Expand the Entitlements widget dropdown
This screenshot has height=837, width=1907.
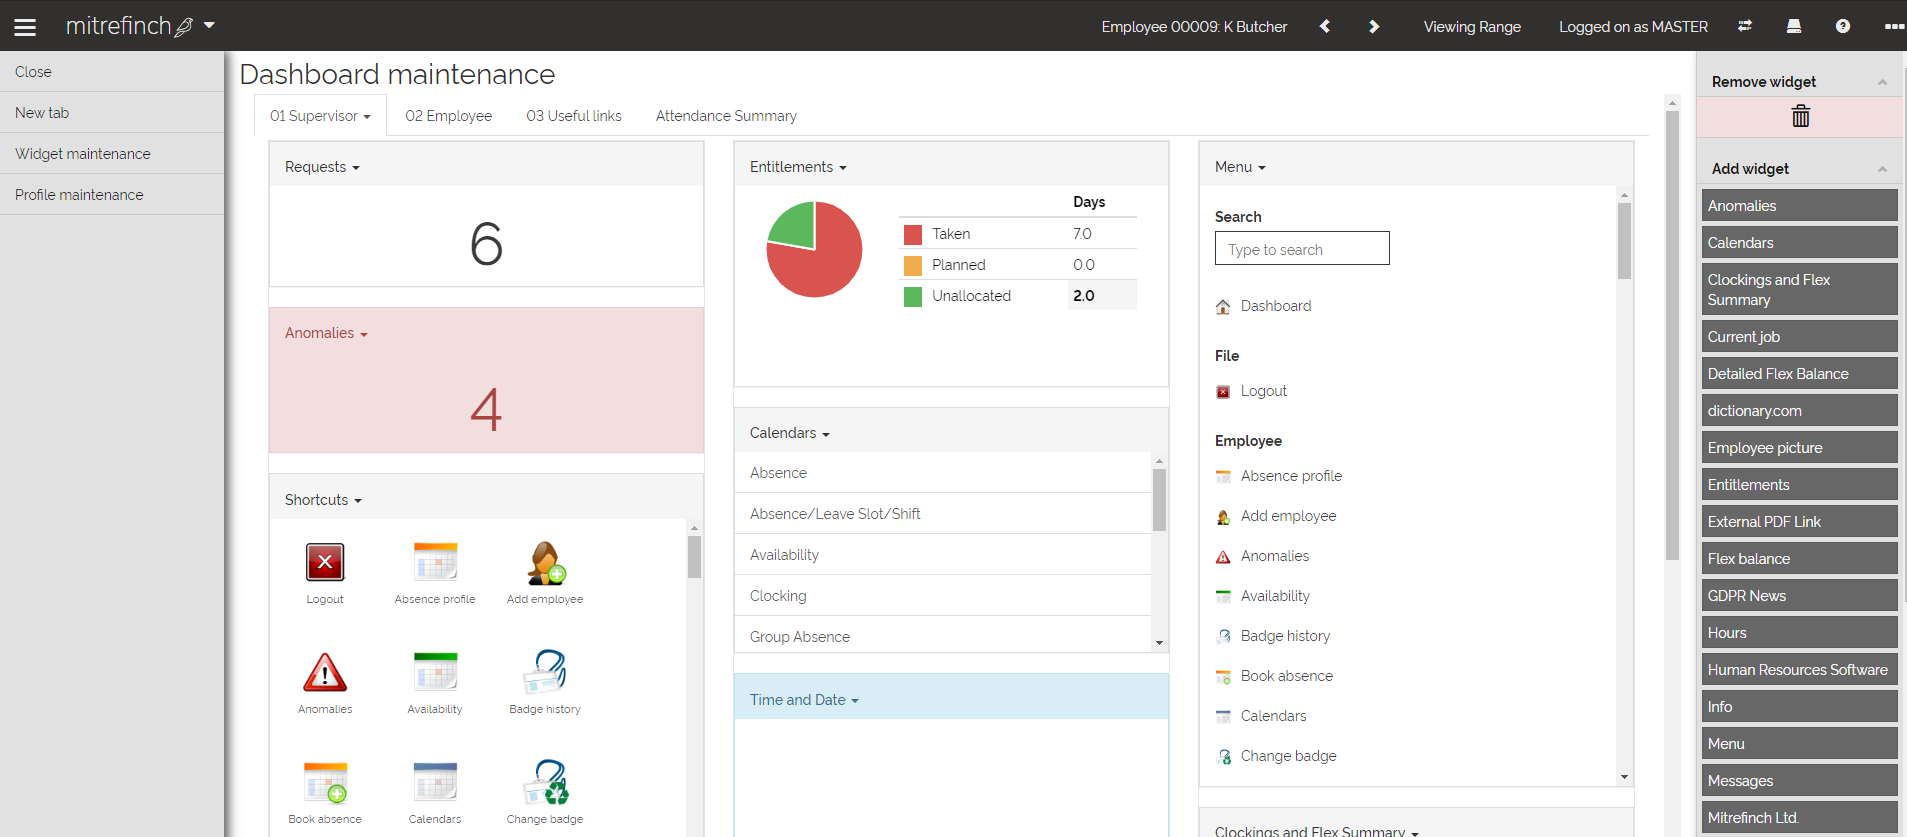pyautogui.click(x=843, y=168)
